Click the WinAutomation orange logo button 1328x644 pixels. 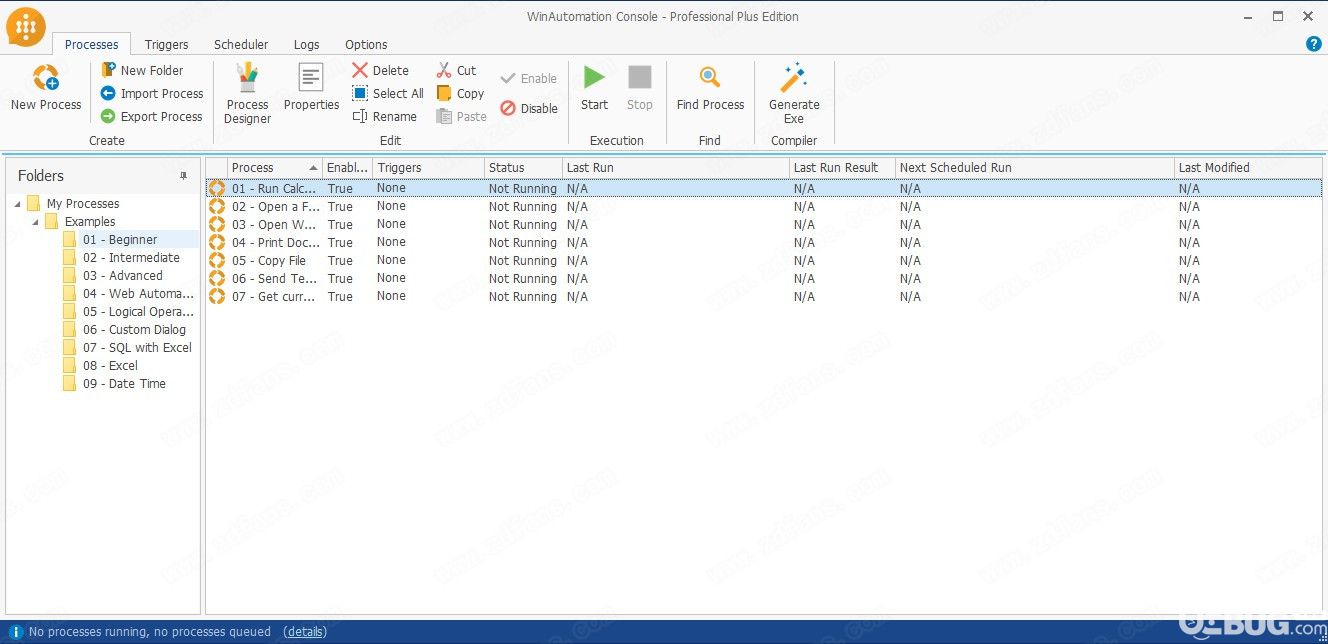click(26, 27)
